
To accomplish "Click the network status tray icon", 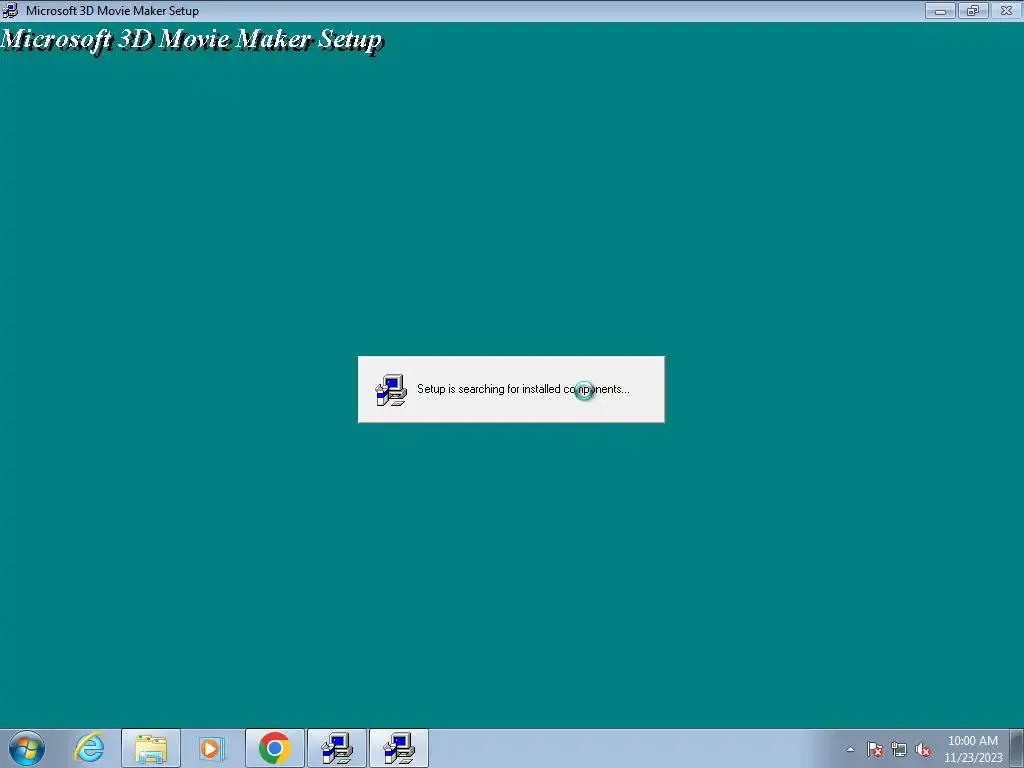I will 899,749.
